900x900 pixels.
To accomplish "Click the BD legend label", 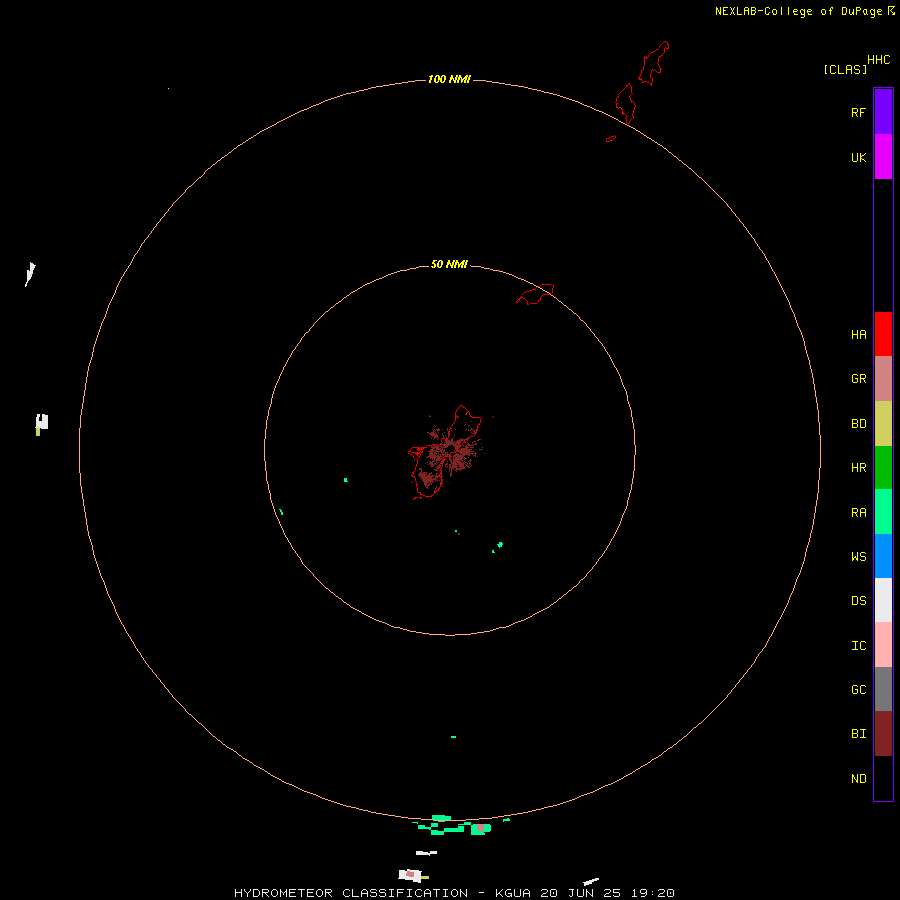I will (x=858, y=424).
